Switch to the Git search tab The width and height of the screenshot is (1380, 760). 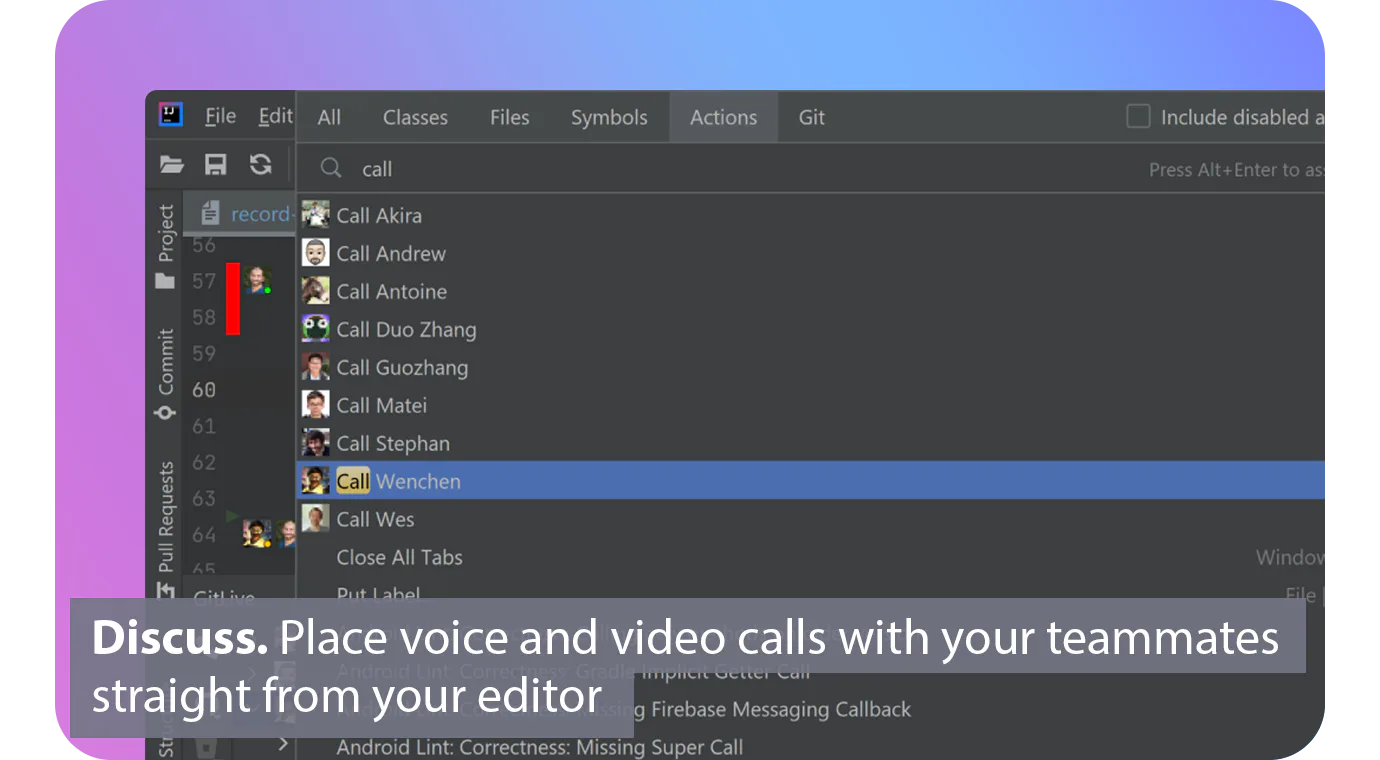(811, 117)
